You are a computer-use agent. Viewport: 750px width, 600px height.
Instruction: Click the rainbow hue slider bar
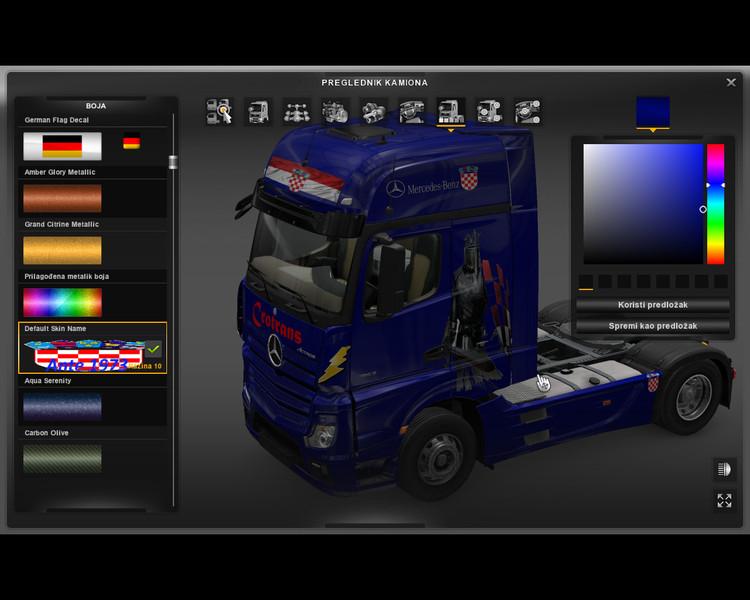click(715, 204)
